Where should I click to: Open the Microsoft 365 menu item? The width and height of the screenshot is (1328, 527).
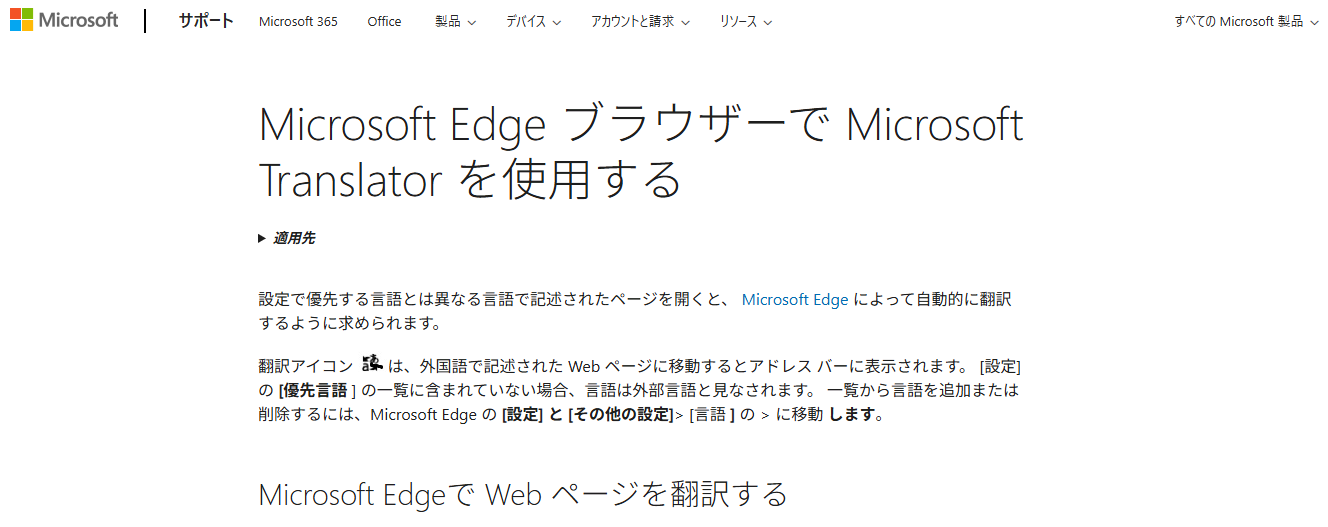coord(298,22)
